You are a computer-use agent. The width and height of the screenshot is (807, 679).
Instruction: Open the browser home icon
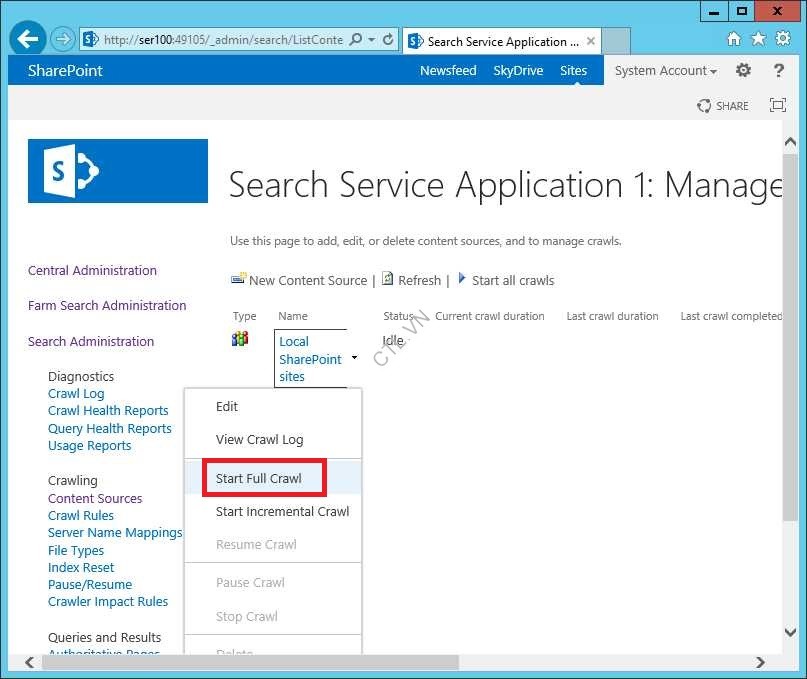(734, 40)
